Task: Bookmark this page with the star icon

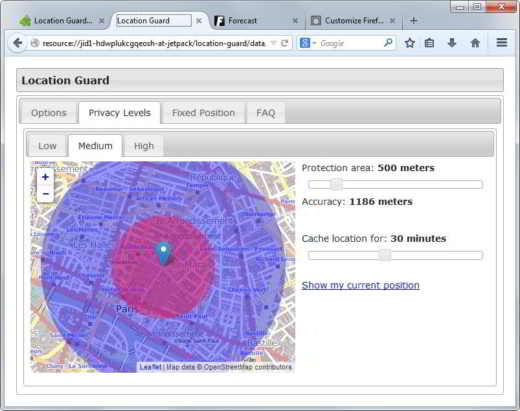Action: [410, 43]
